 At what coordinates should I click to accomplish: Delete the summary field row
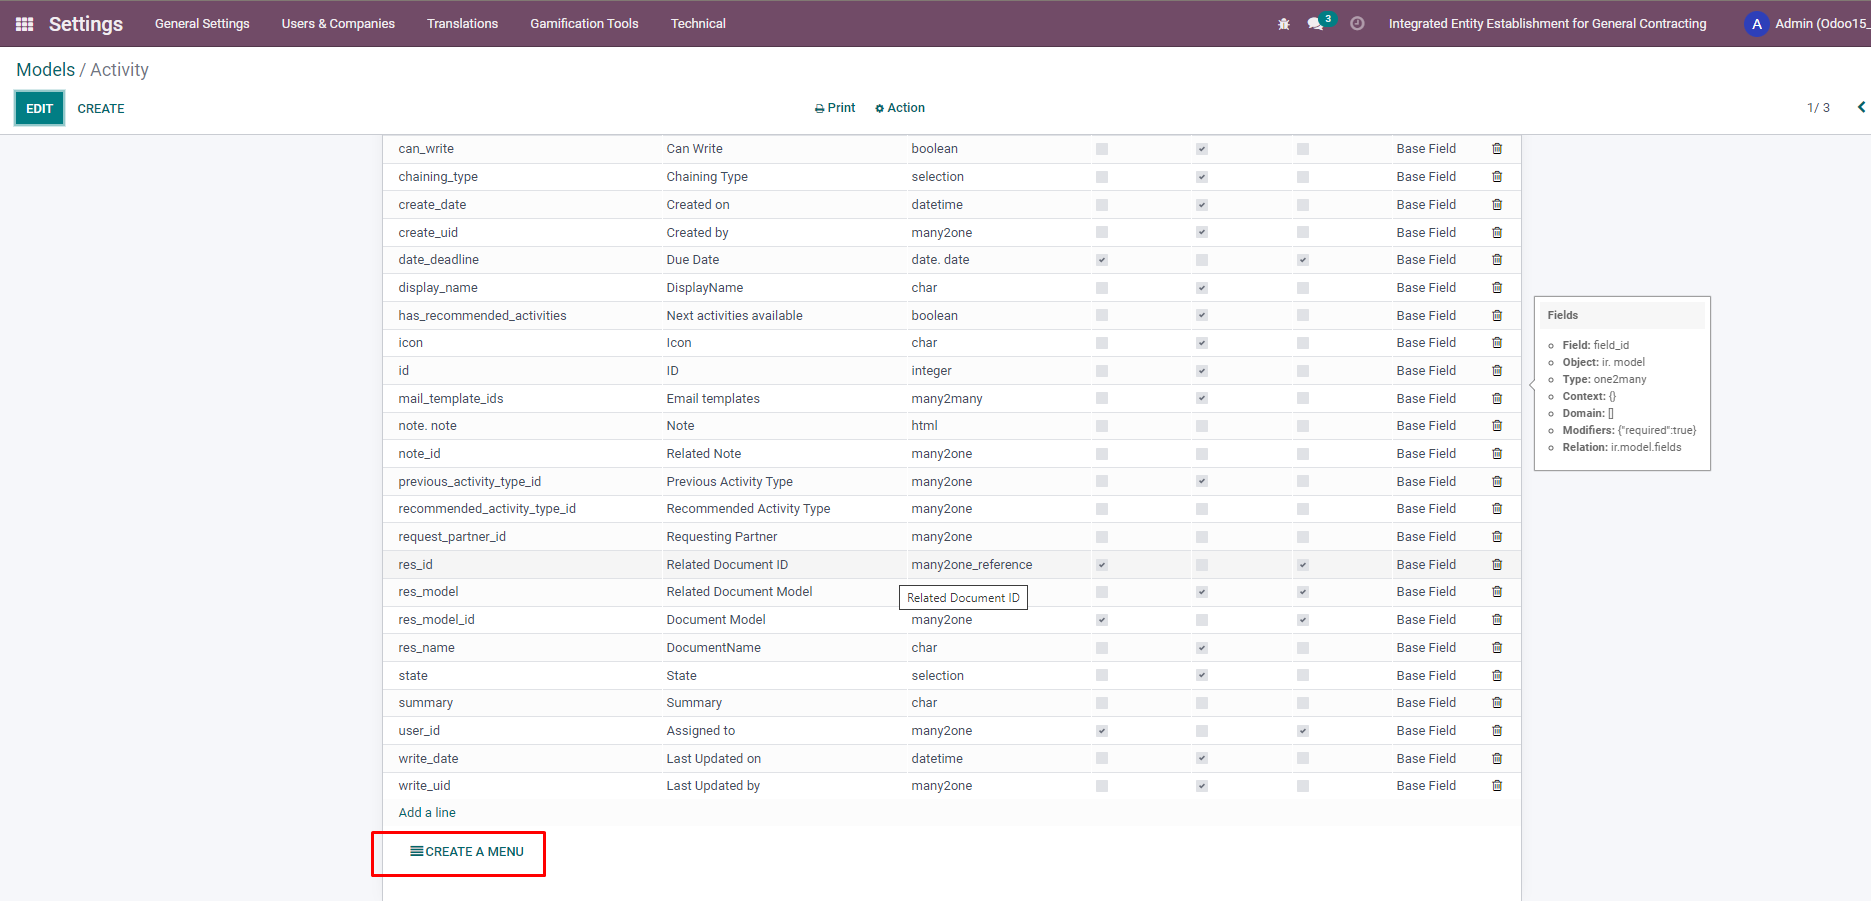[x=1497, y=703]
